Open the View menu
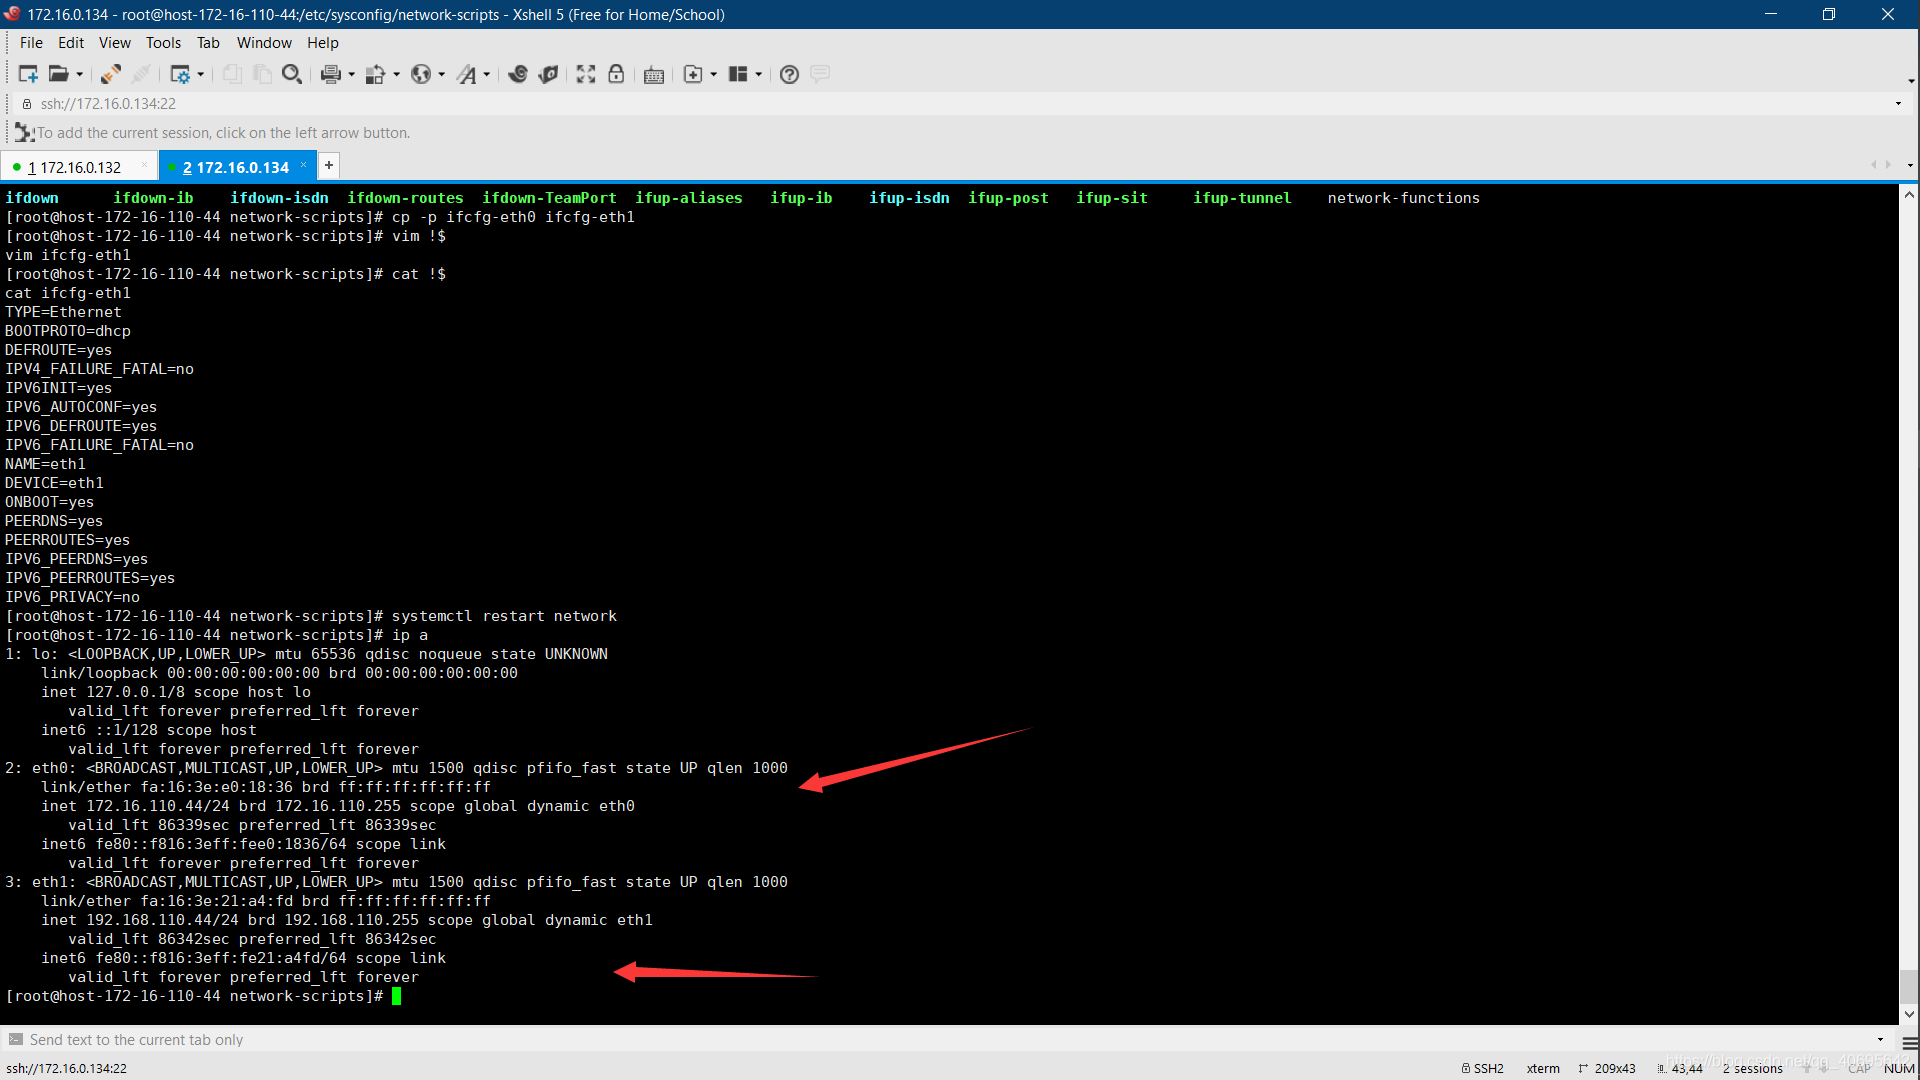1920x1080 pixels. click(115, 43)
